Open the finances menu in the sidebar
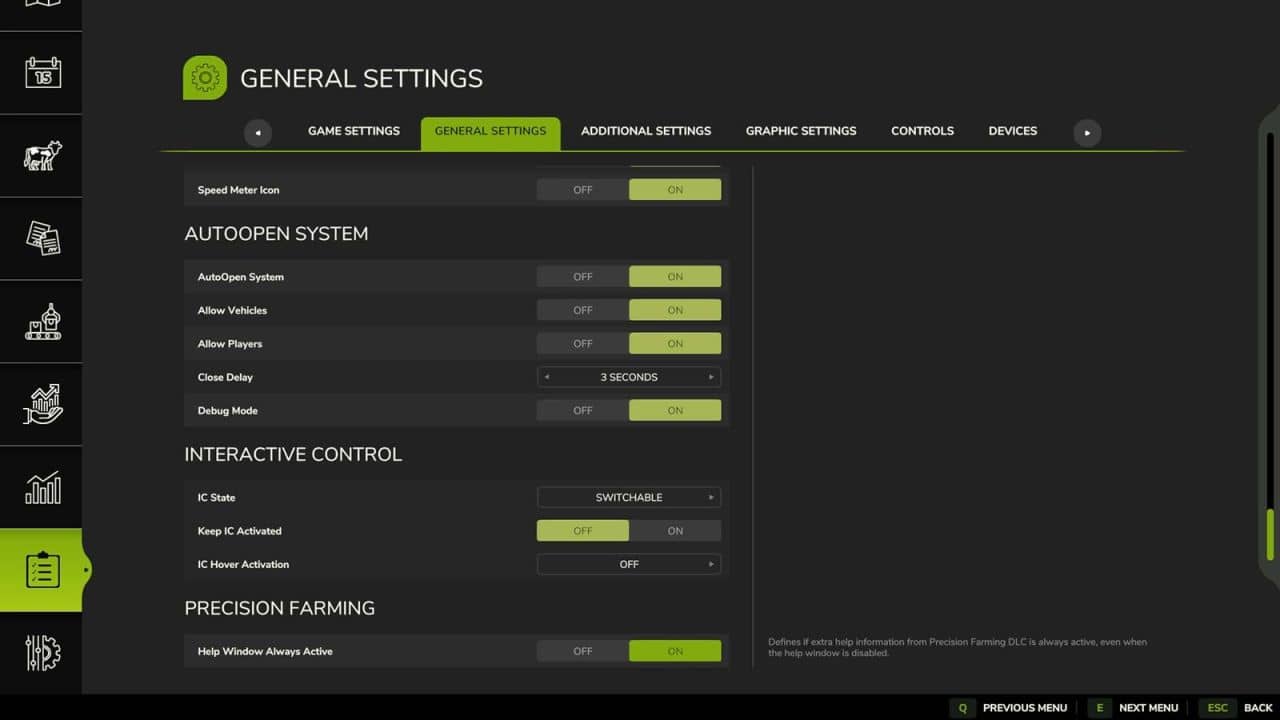The height and width of the screenshot is (720, 1280). [x=41, y=404]
